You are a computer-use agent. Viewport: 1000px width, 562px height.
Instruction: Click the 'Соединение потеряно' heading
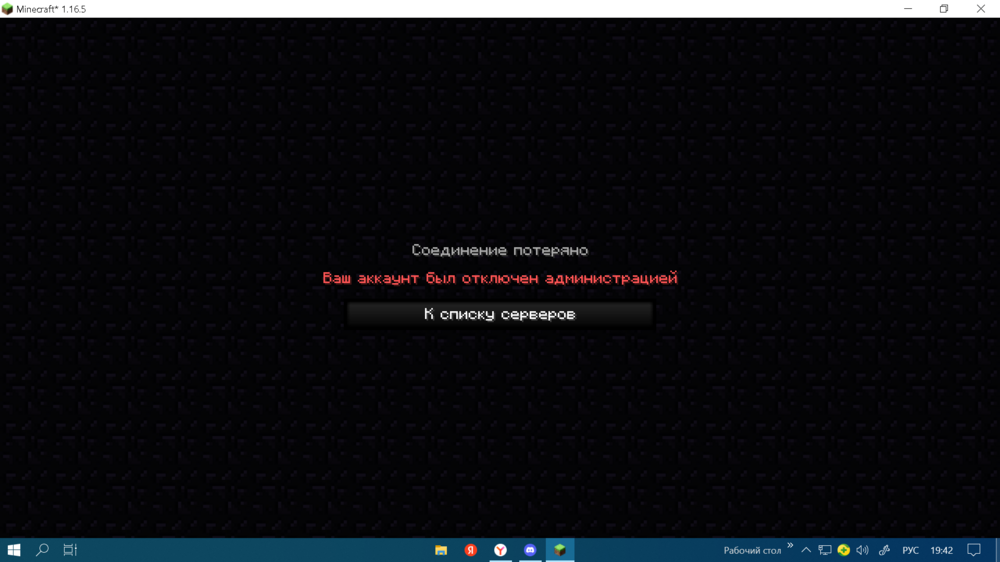pyautogui.click(x=499, y=250)
